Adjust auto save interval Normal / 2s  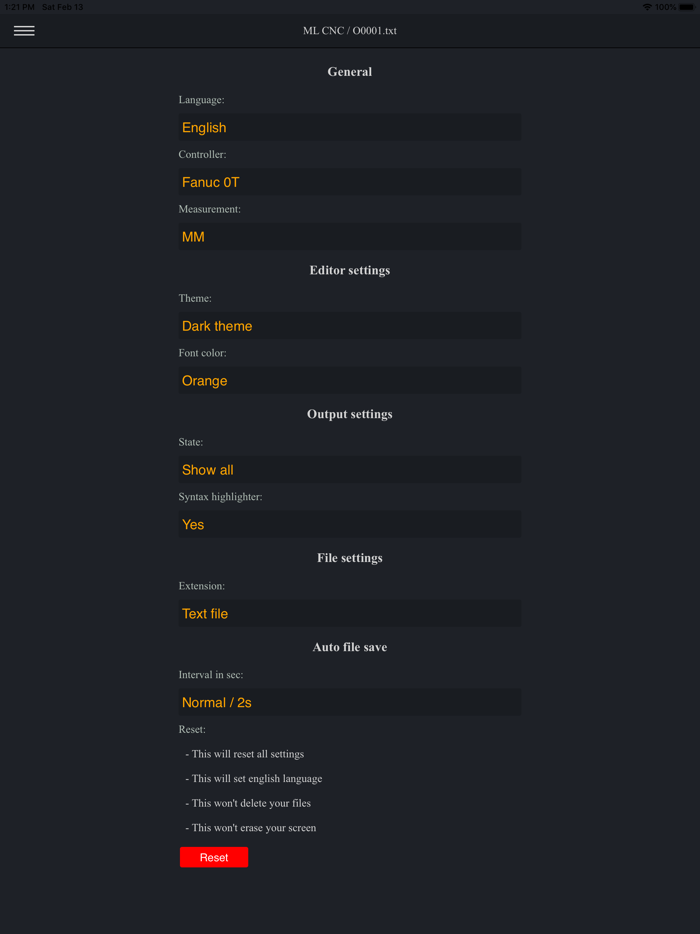[x=349, y=702]
